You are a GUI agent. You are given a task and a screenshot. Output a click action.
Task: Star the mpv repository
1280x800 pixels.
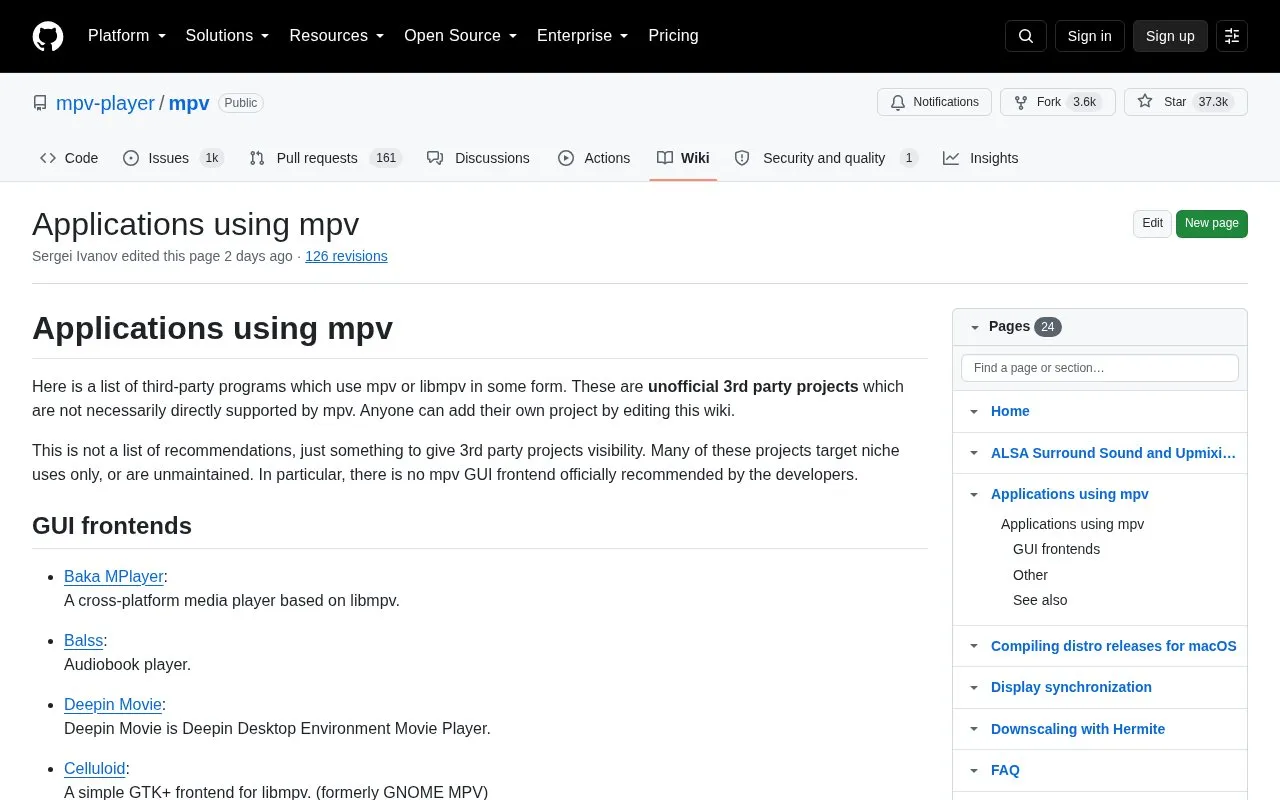click(1185, 102)
